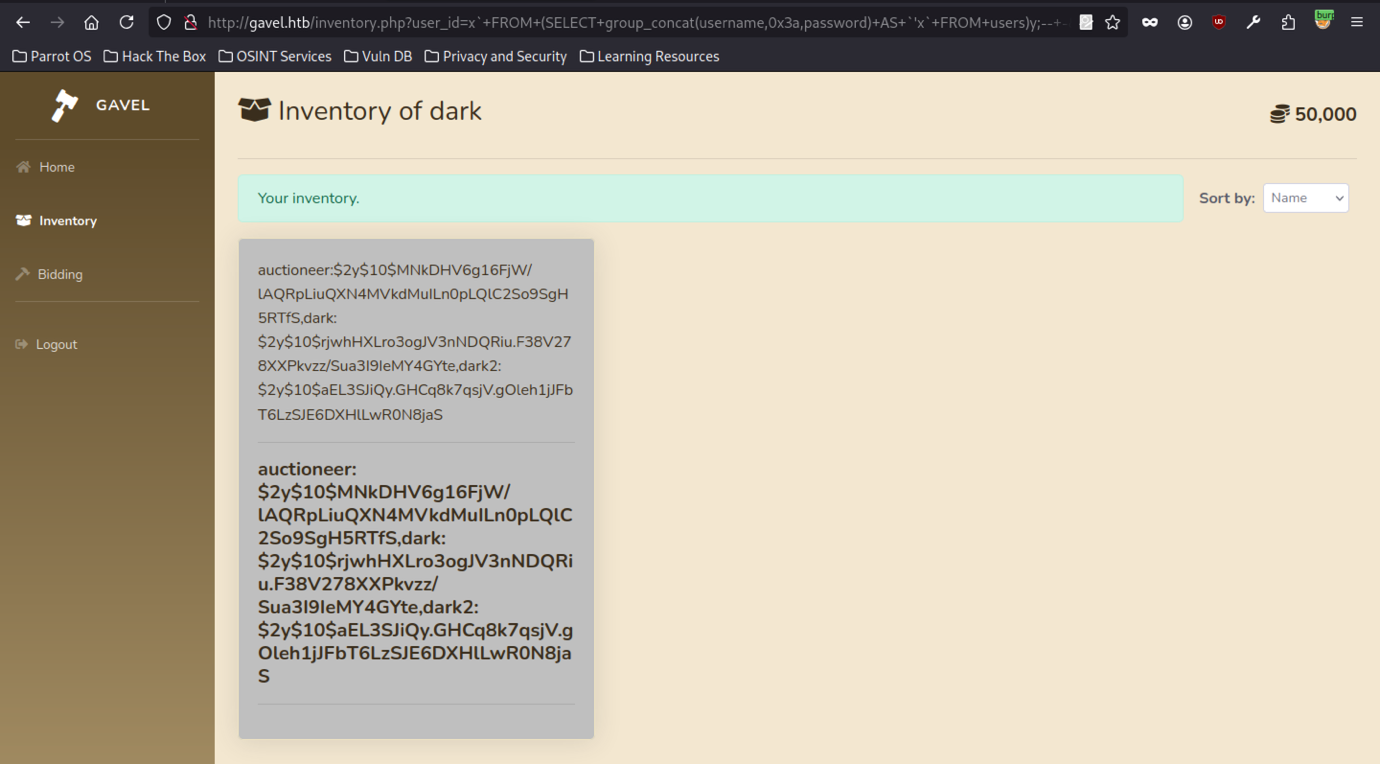Go to Home in the sidebar
1380x764 pixels.
pyautogui.click(x=56, y=167)
